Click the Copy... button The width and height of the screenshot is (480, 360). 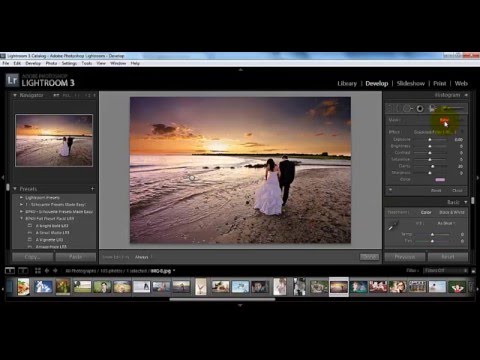(x=32, y=257)
